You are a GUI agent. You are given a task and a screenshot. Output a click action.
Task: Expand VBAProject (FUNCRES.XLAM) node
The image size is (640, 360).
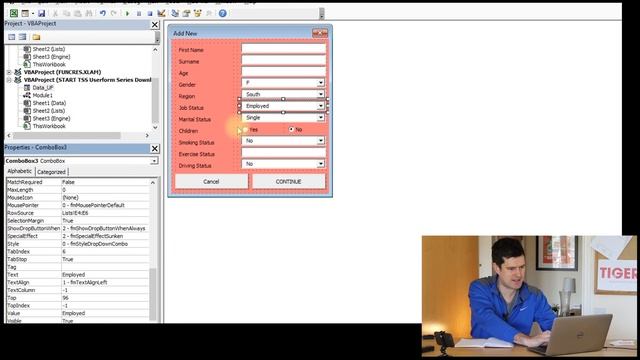tap(9, 72)
